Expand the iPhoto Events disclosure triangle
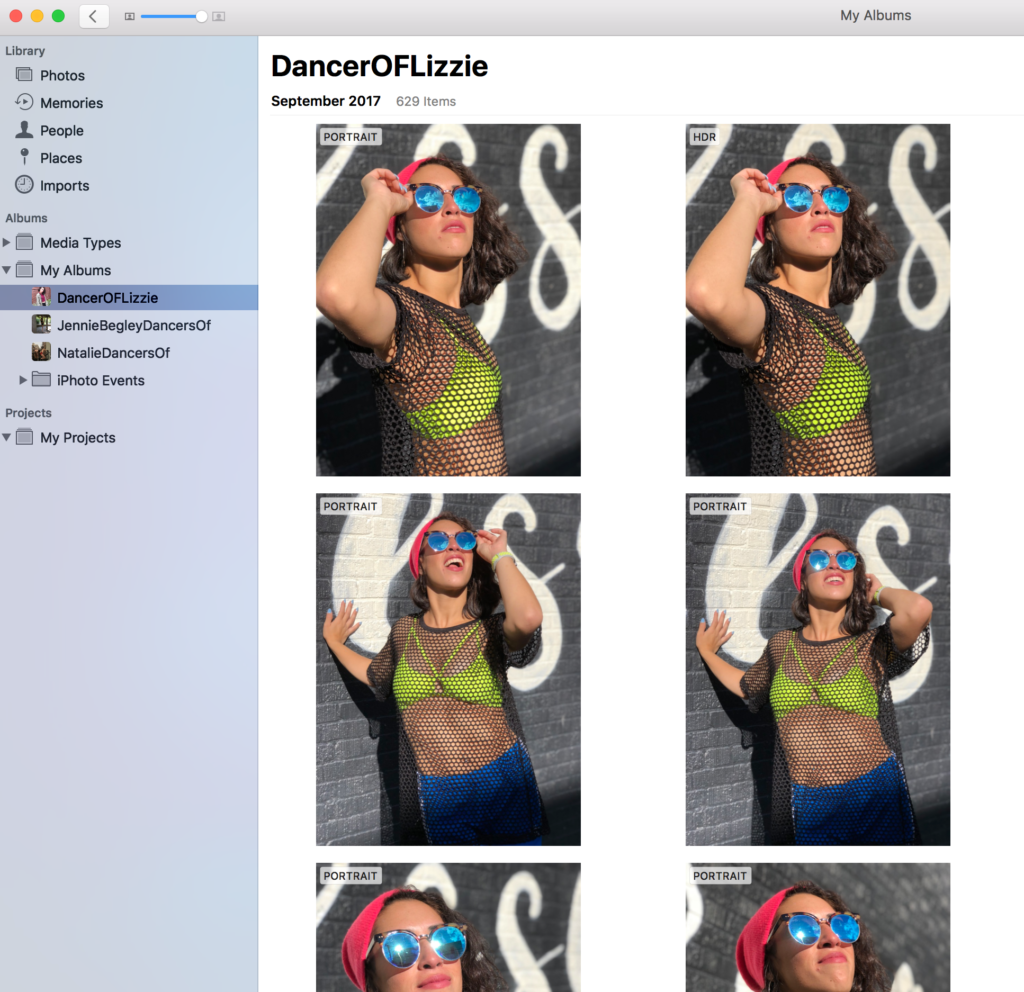This screenshot has height=992, width=1024. coord(23,379)
